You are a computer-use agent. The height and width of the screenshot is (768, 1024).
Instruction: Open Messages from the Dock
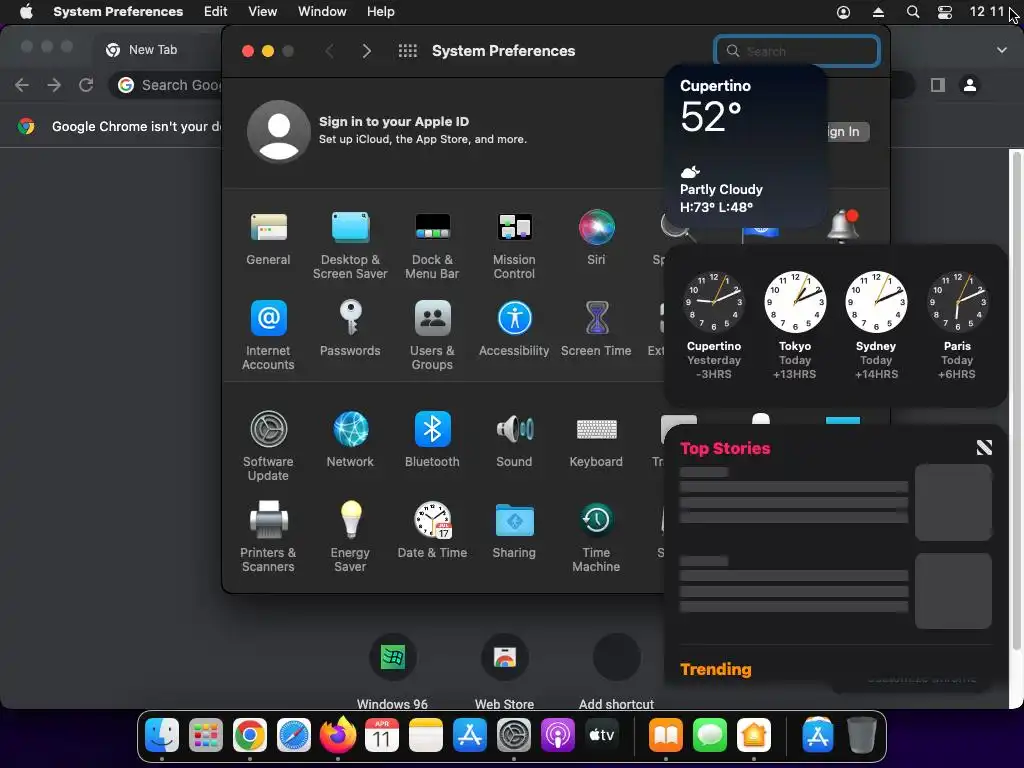[x=710, y=735]
